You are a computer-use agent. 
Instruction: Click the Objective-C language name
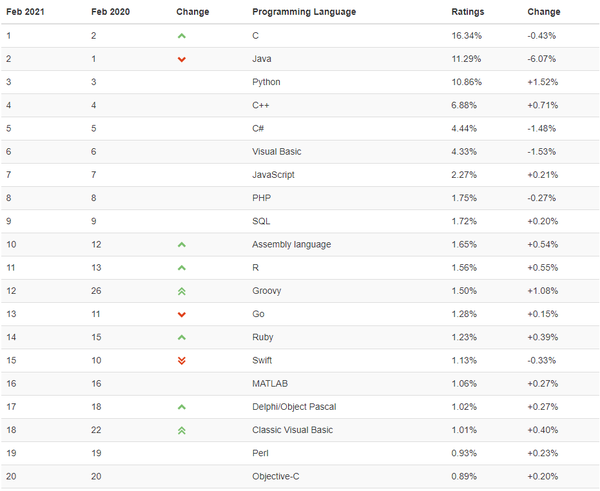276,476
